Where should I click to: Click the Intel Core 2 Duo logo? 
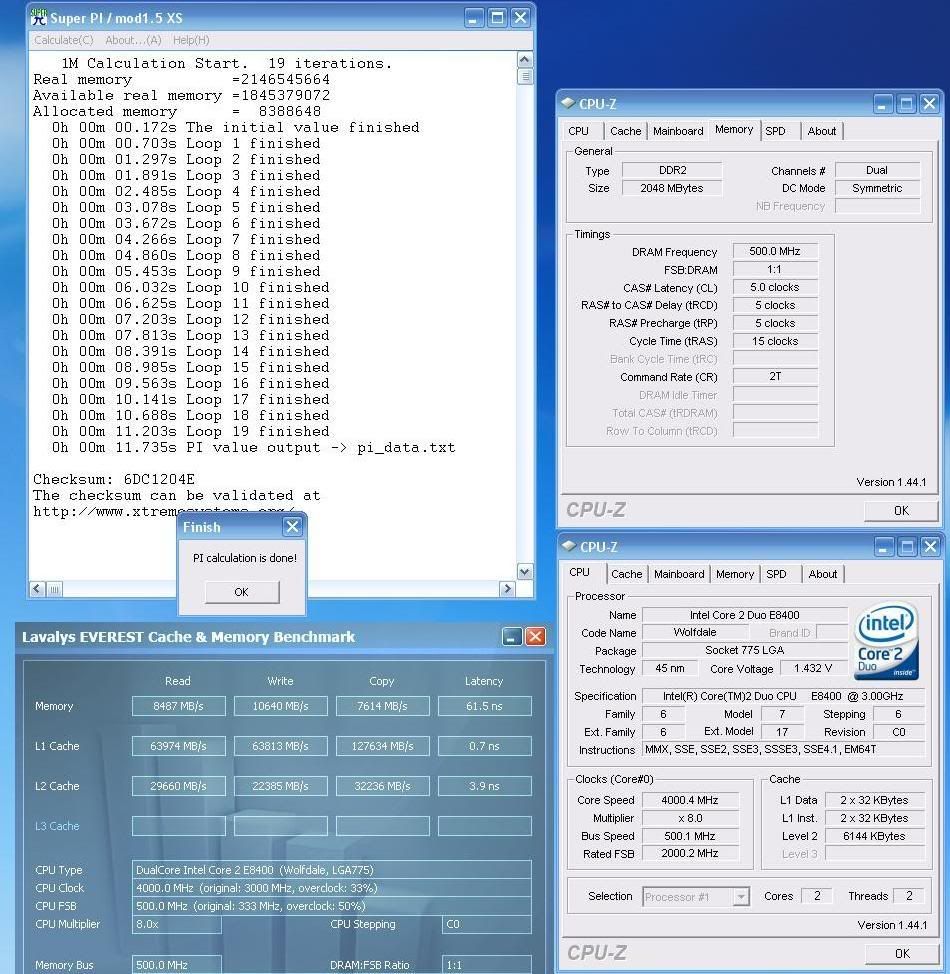(x=887, y=642)
